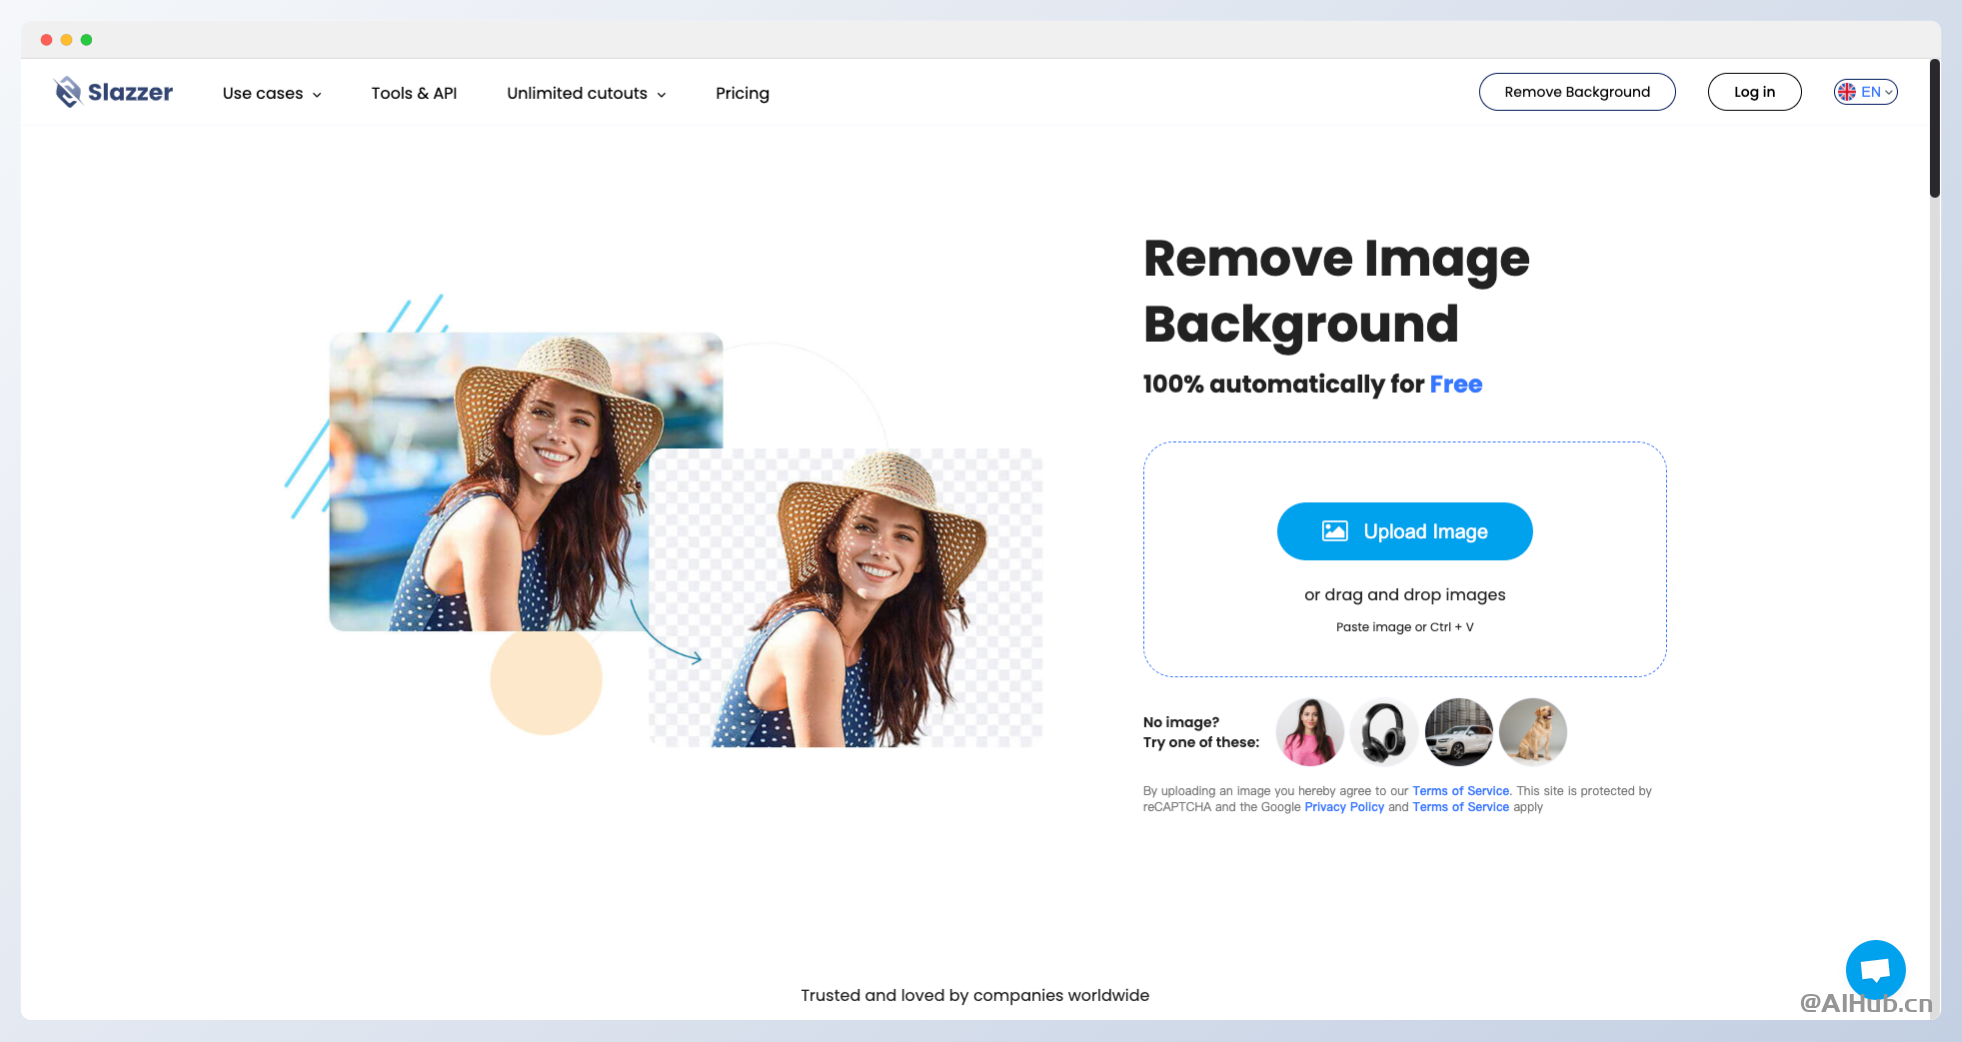Open the EN language selector dropdown
The width and height of the screenshot is (1962, 1042).
[1866, 92]
